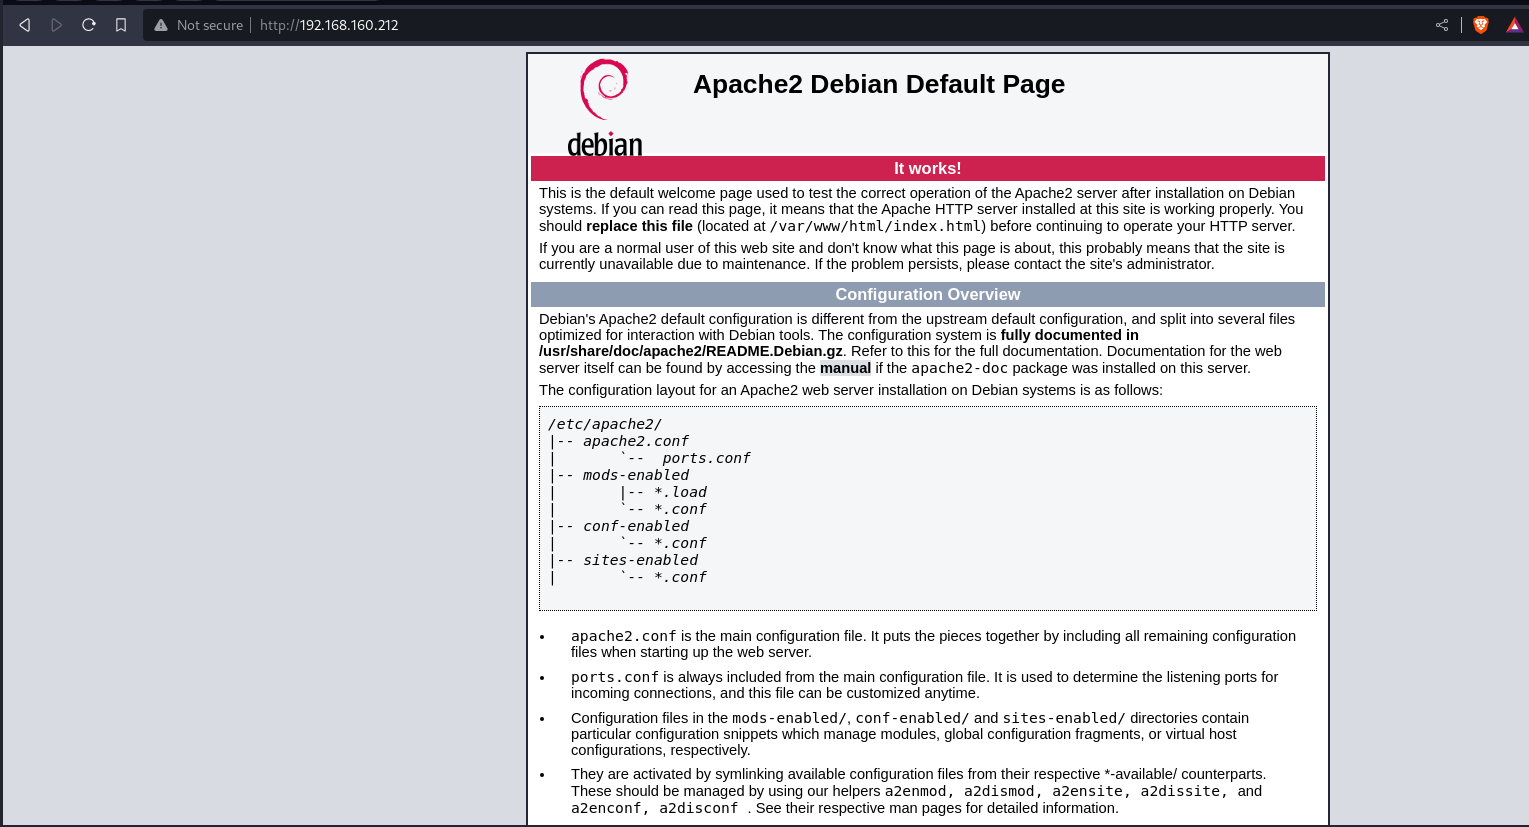The image size is (1529, 827).
Task: Click the 'Apache2 Debian Default Page' heading
Action: coord(879,84)
